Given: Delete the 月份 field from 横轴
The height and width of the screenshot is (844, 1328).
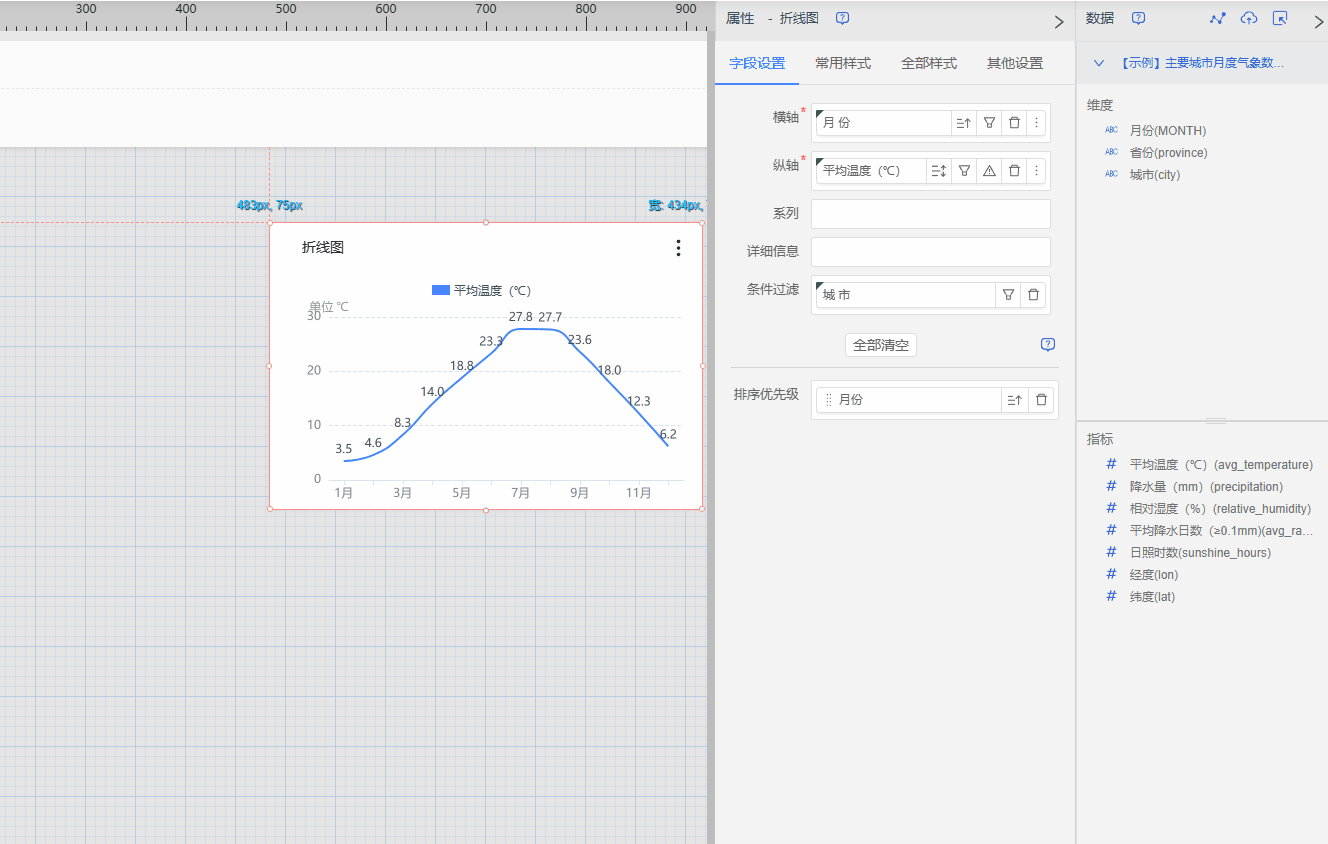Looking at the screenshot, I should [1014, 123].
